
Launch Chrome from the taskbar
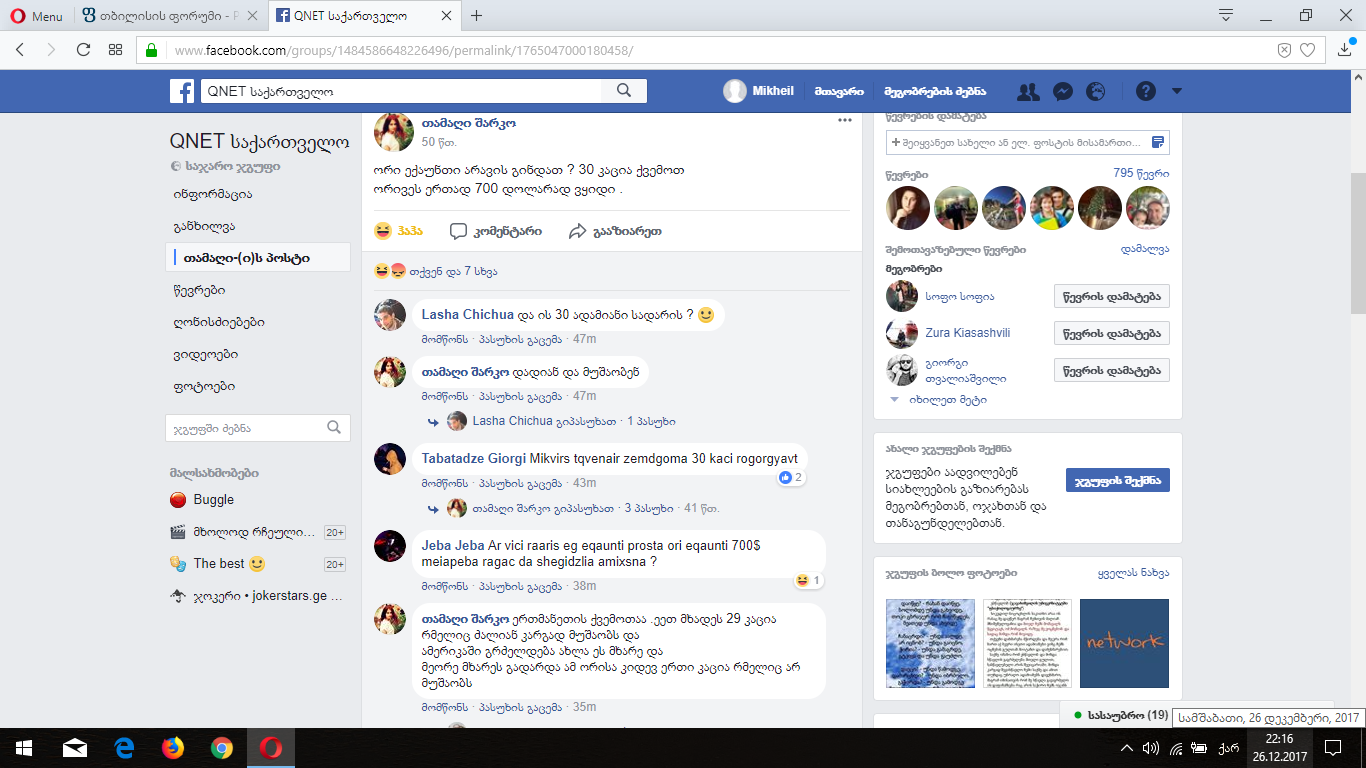tap(222, 747)
